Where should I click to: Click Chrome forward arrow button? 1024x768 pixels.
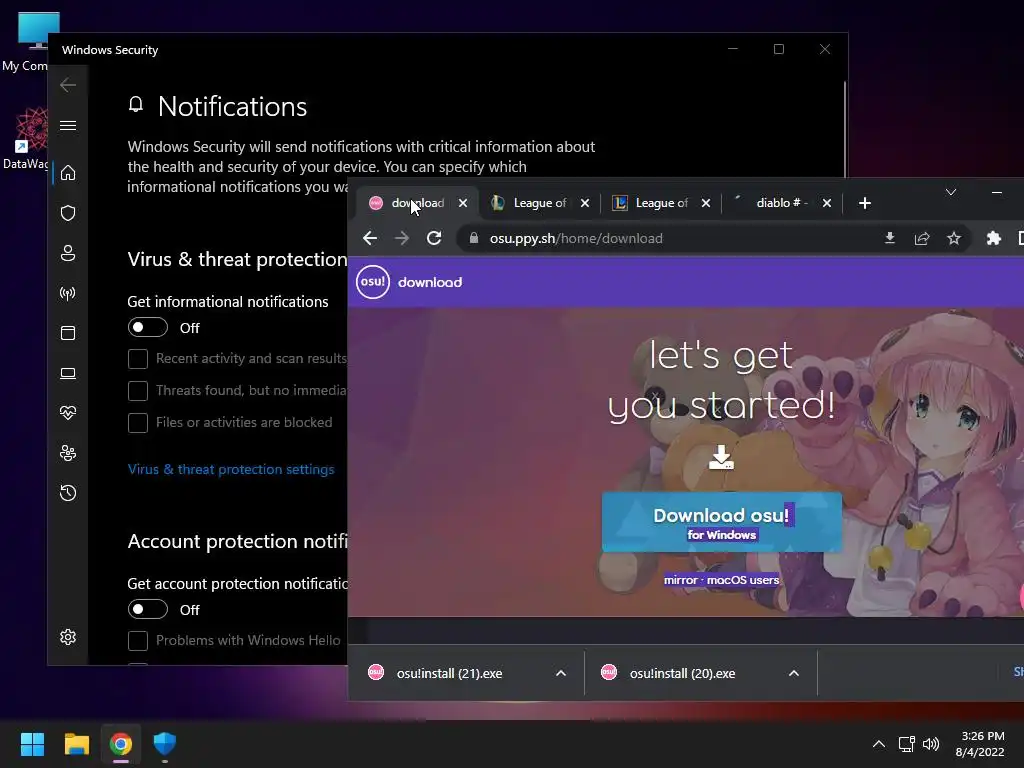point(402,238)
